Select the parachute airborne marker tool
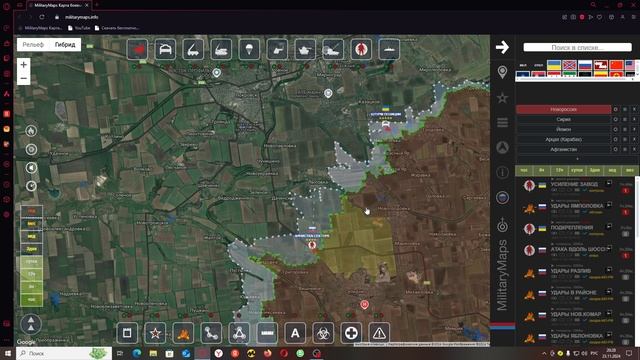640x360 pixels. click(249, 49)
